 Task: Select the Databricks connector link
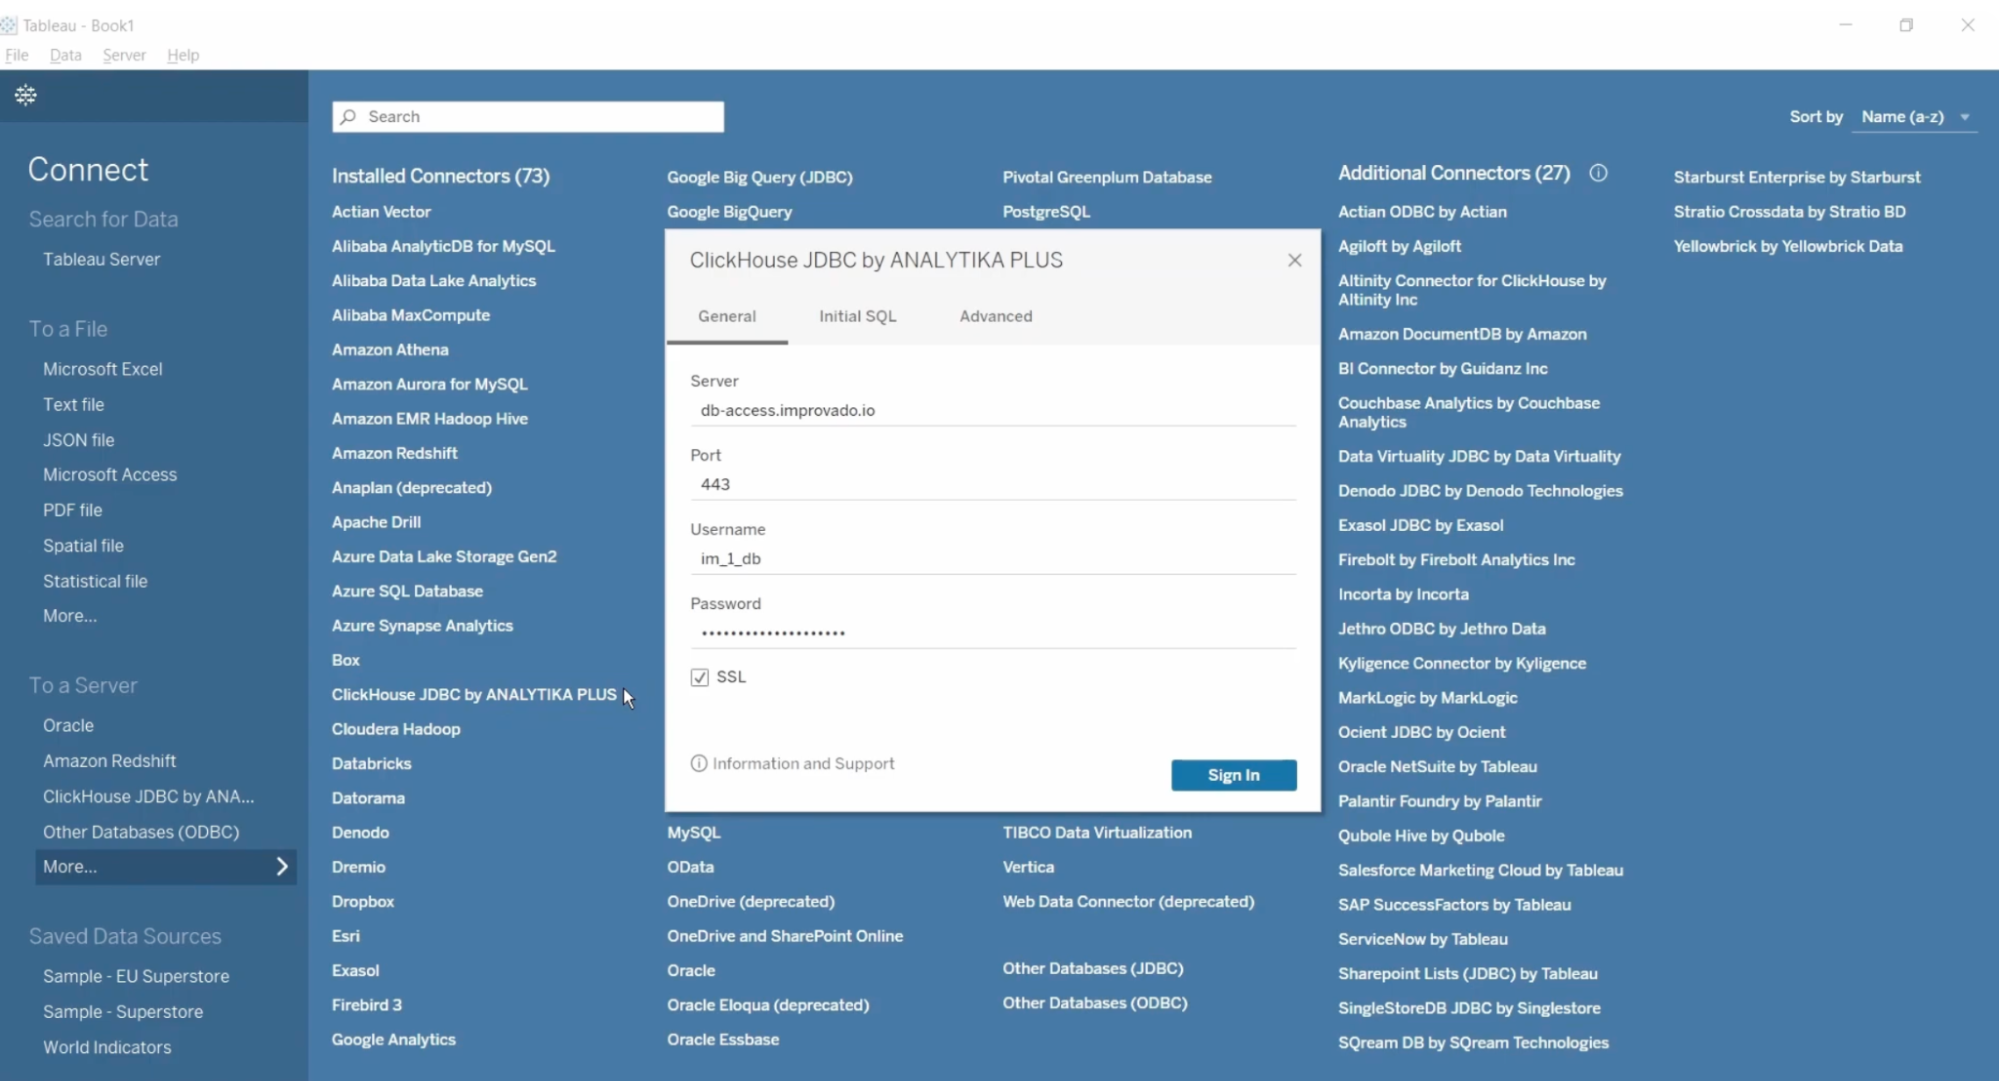(371, 764)
